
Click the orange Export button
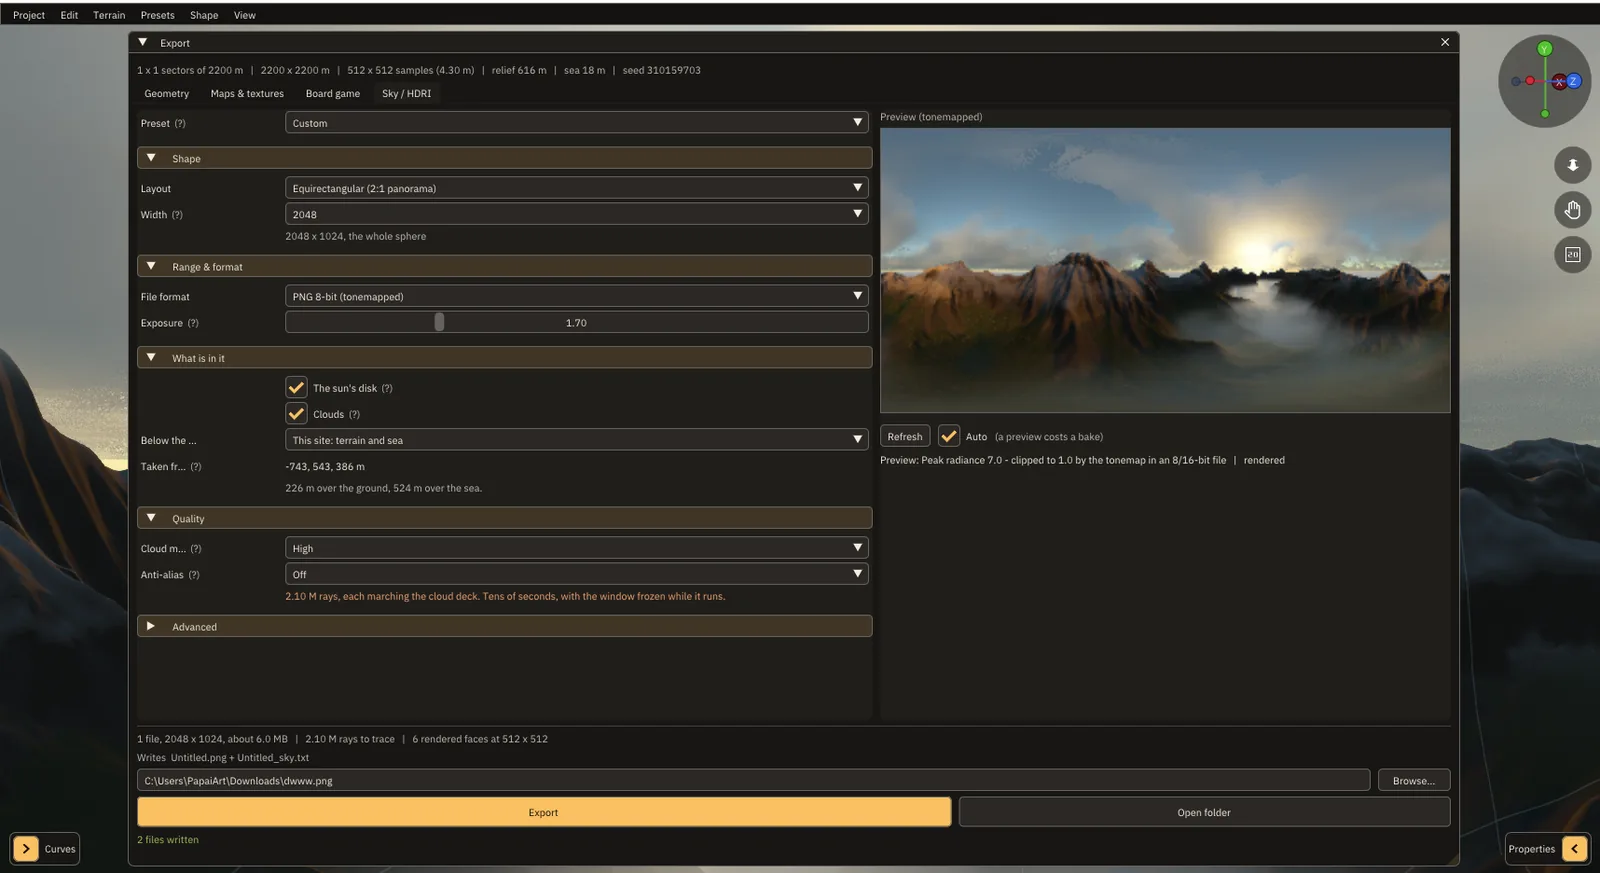[544, 812]
